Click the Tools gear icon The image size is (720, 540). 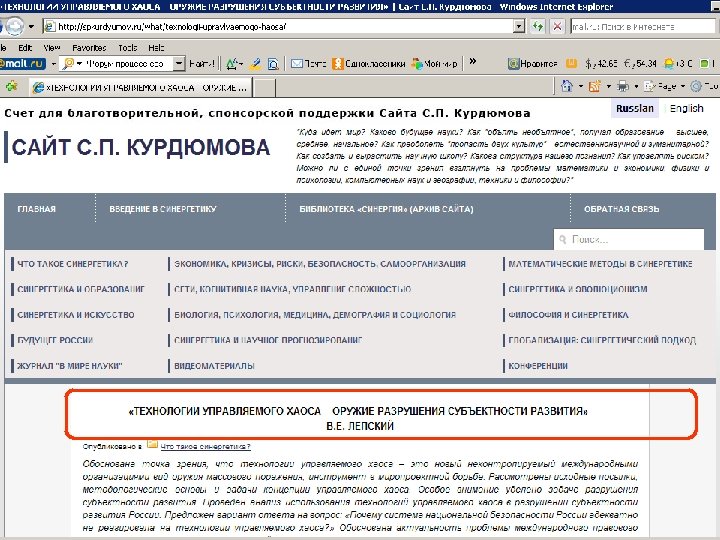696,86
